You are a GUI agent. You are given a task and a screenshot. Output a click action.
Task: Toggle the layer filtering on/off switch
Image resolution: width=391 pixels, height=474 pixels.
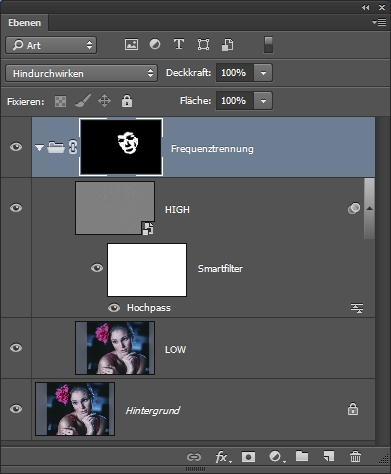point(268,45)
